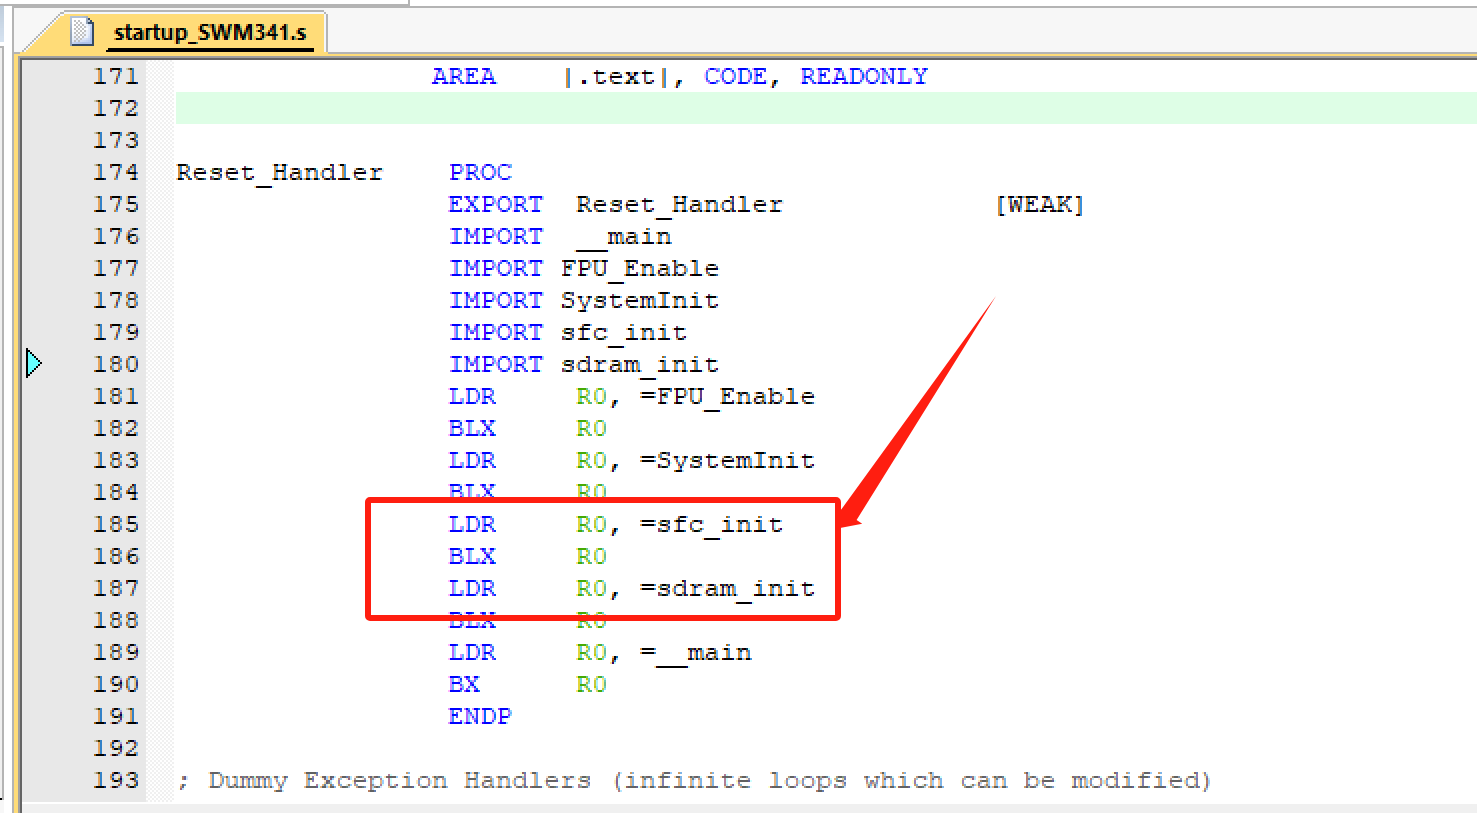This screenshot has height=813, width=1477.
Task: Click the Reset_Handler label on line 174
Action: pos(280,173)
